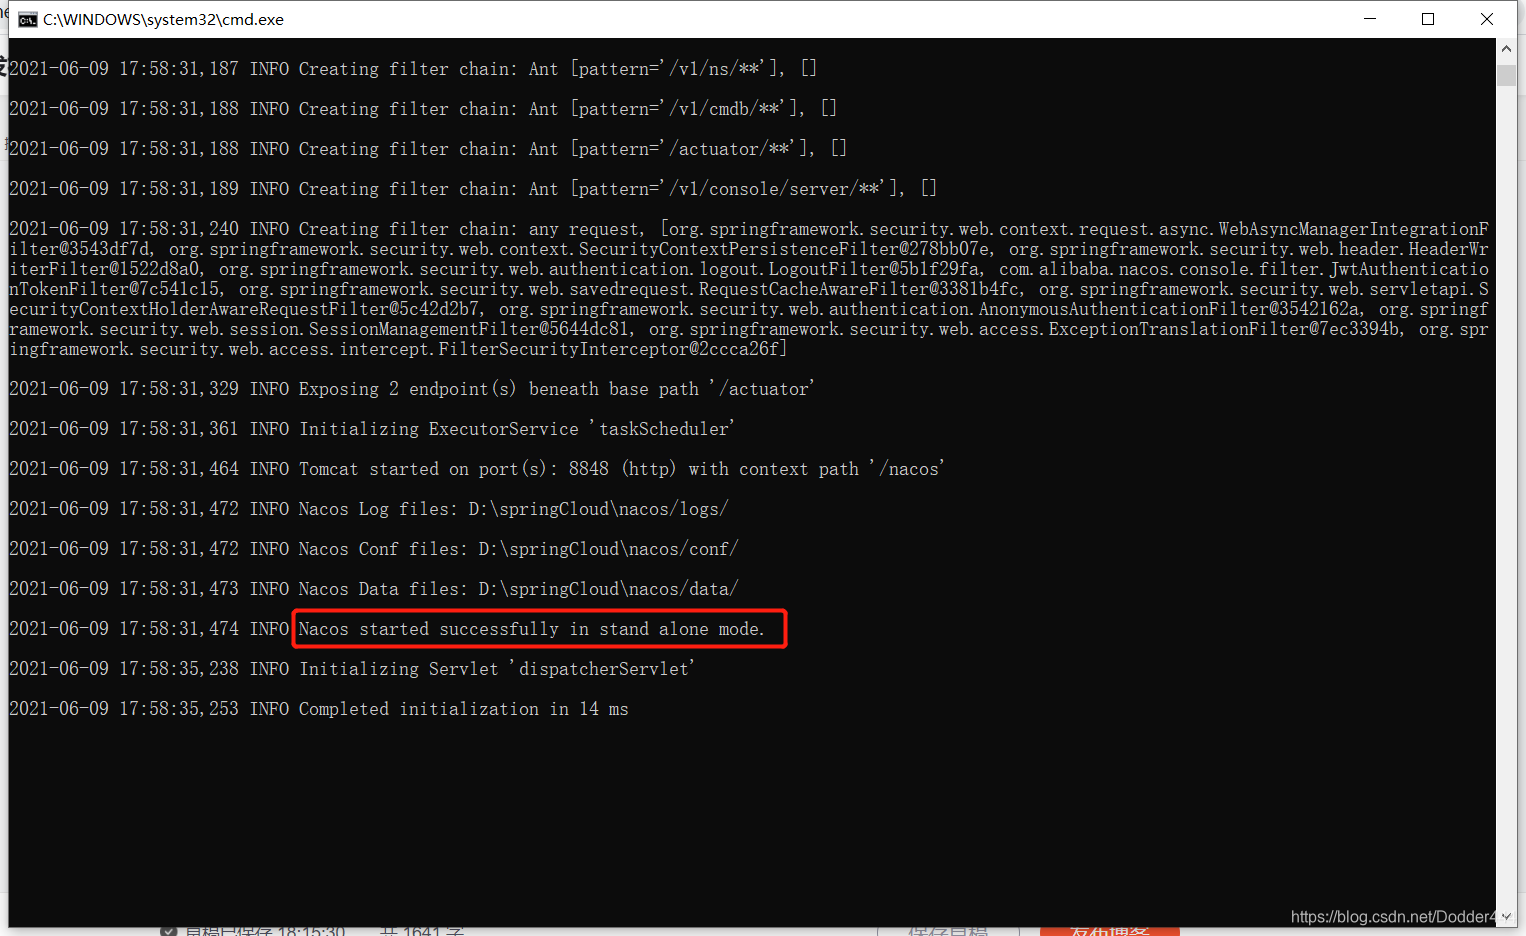Click the 'Nacos Log files' path line
The image size is (1526, 936).
click(x=369, y=509)
